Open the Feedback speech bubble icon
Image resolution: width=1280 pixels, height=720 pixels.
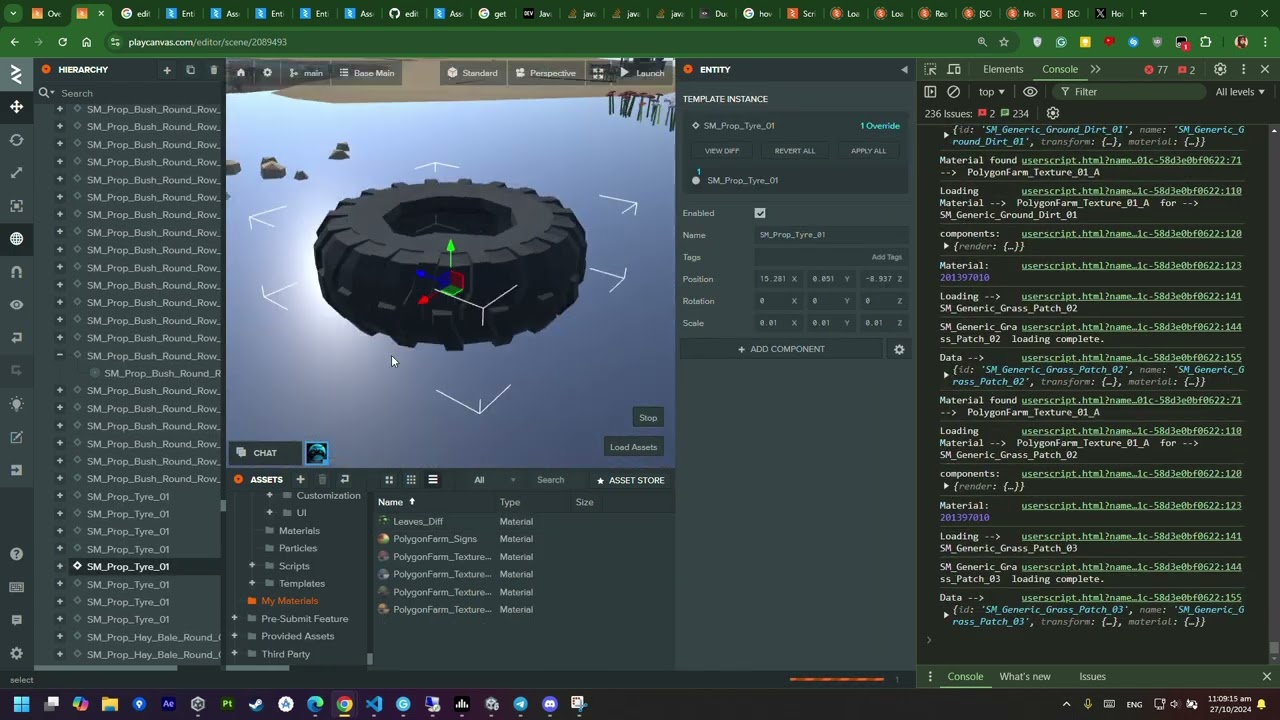(x=16, y=620)
